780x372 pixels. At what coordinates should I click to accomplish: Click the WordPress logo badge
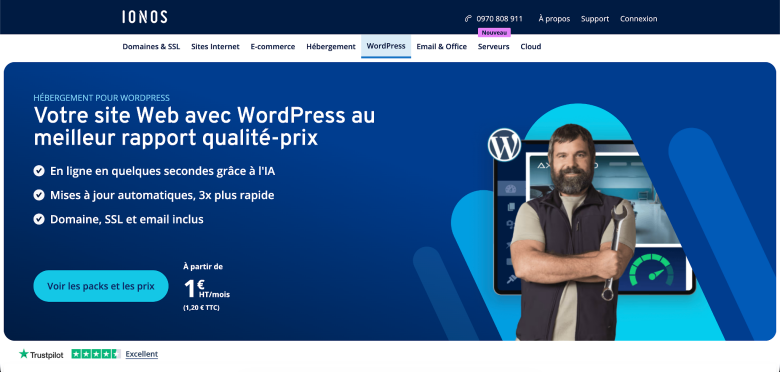pos(504,145)
